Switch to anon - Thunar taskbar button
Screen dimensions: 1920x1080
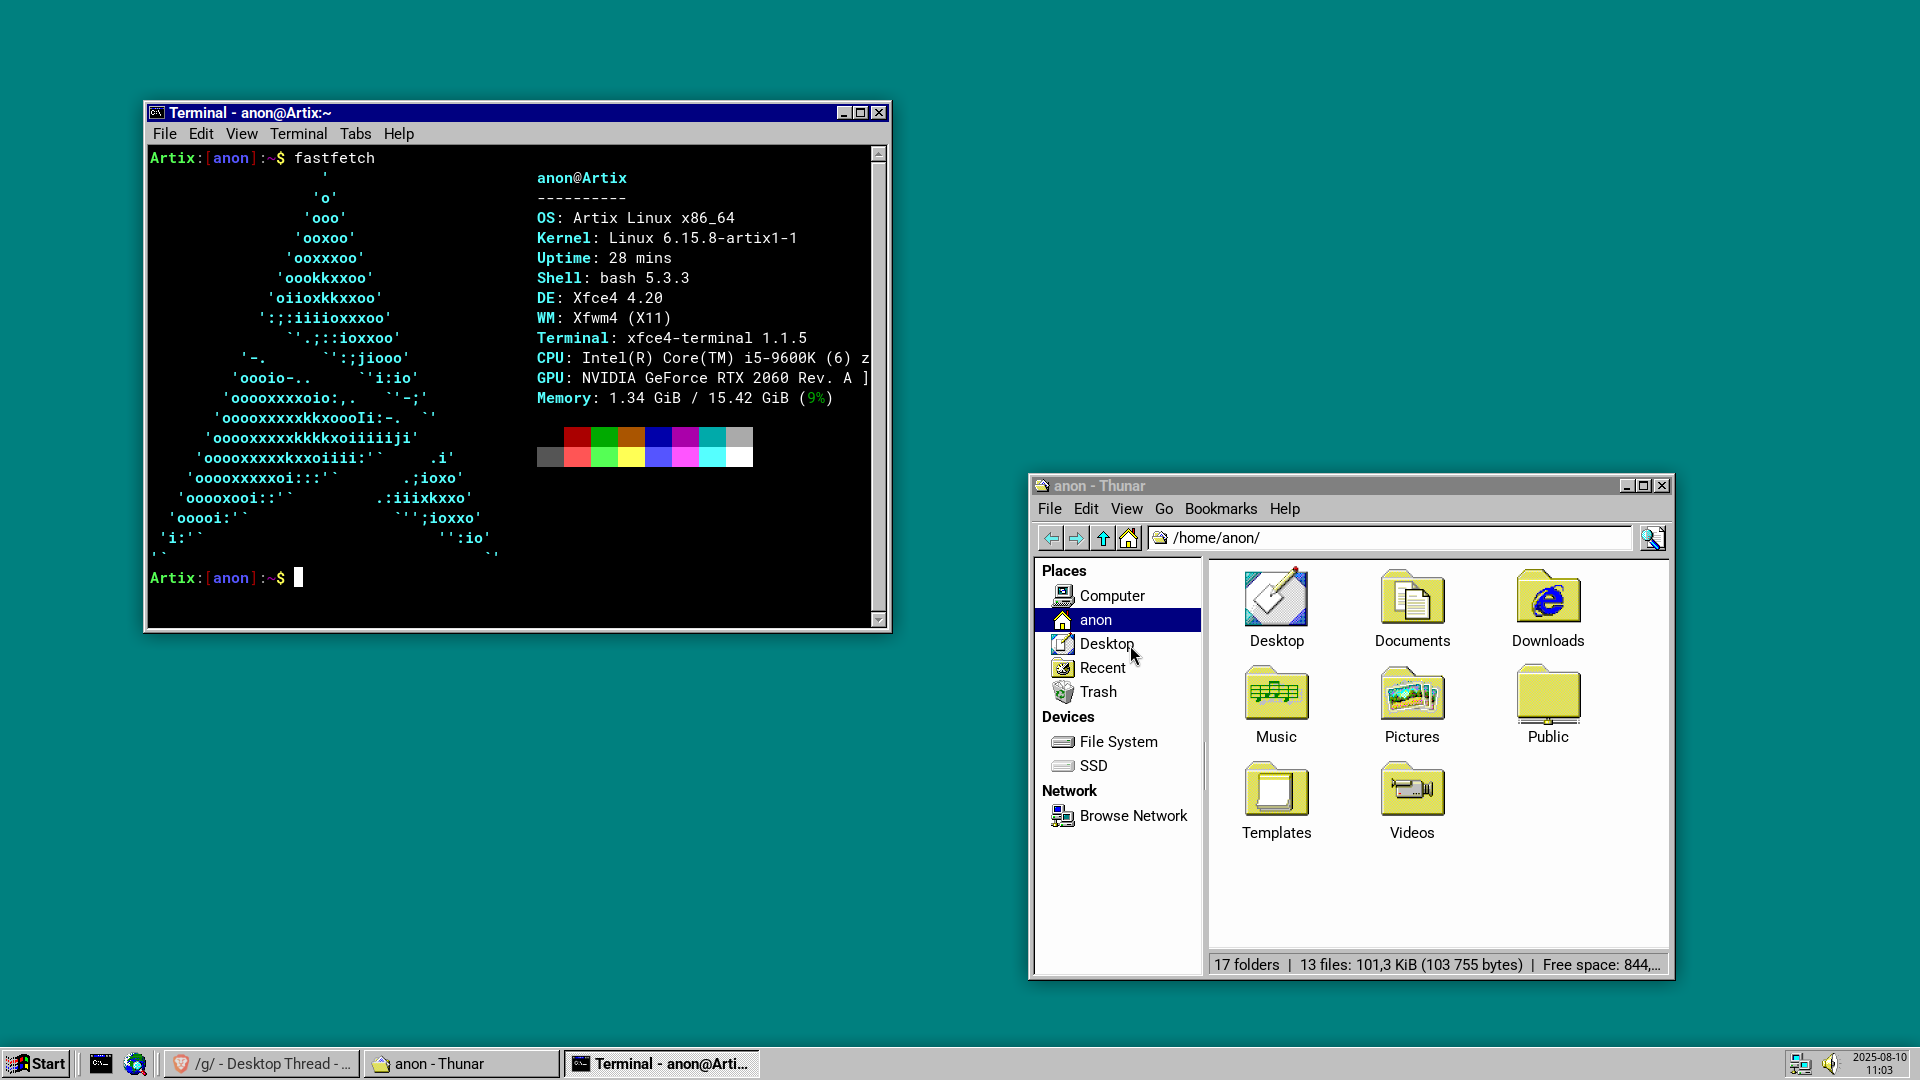pyautogui.click(x=461, y=1064)
